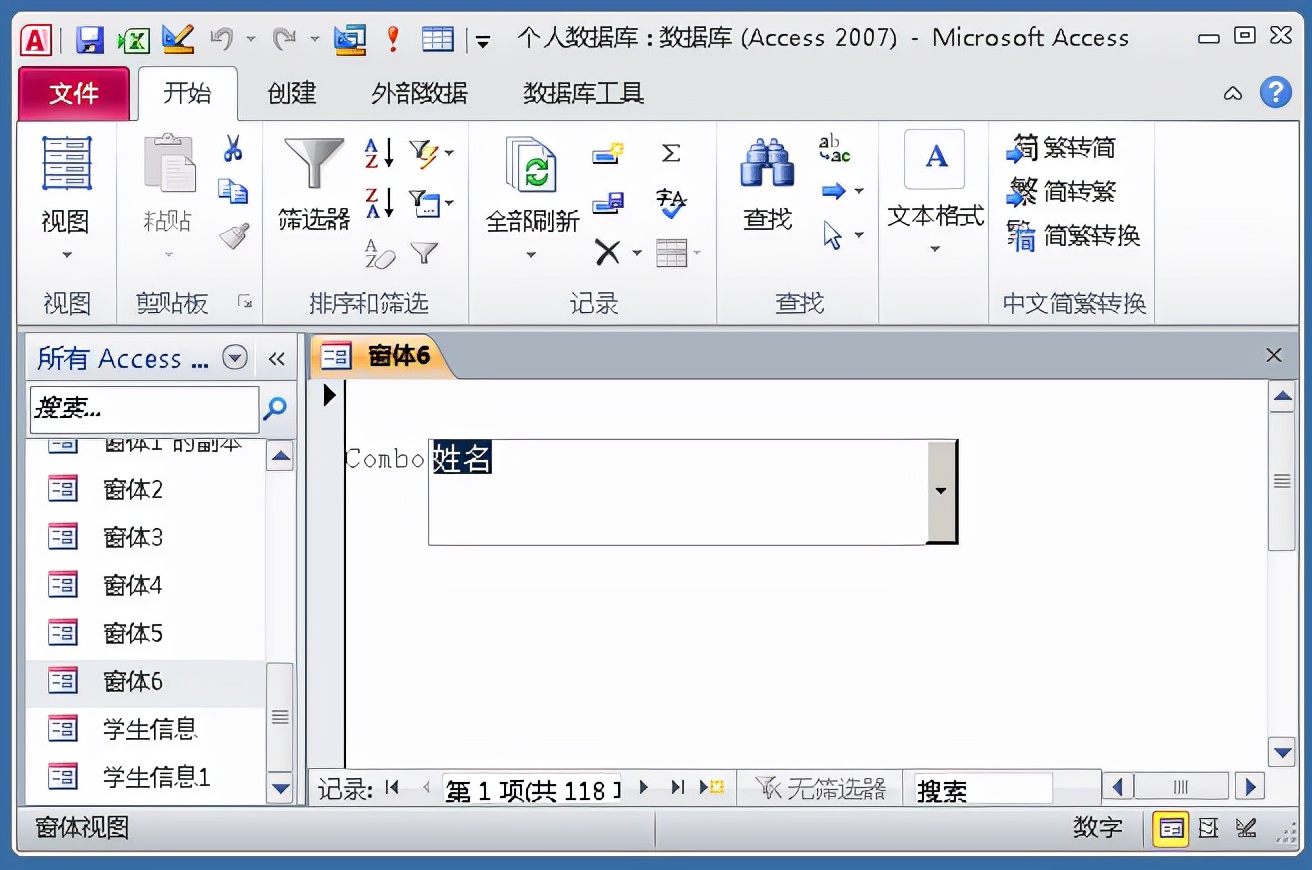Toggle the 无筛选器 filter state control
The image size is (1312, 870).
820,787
